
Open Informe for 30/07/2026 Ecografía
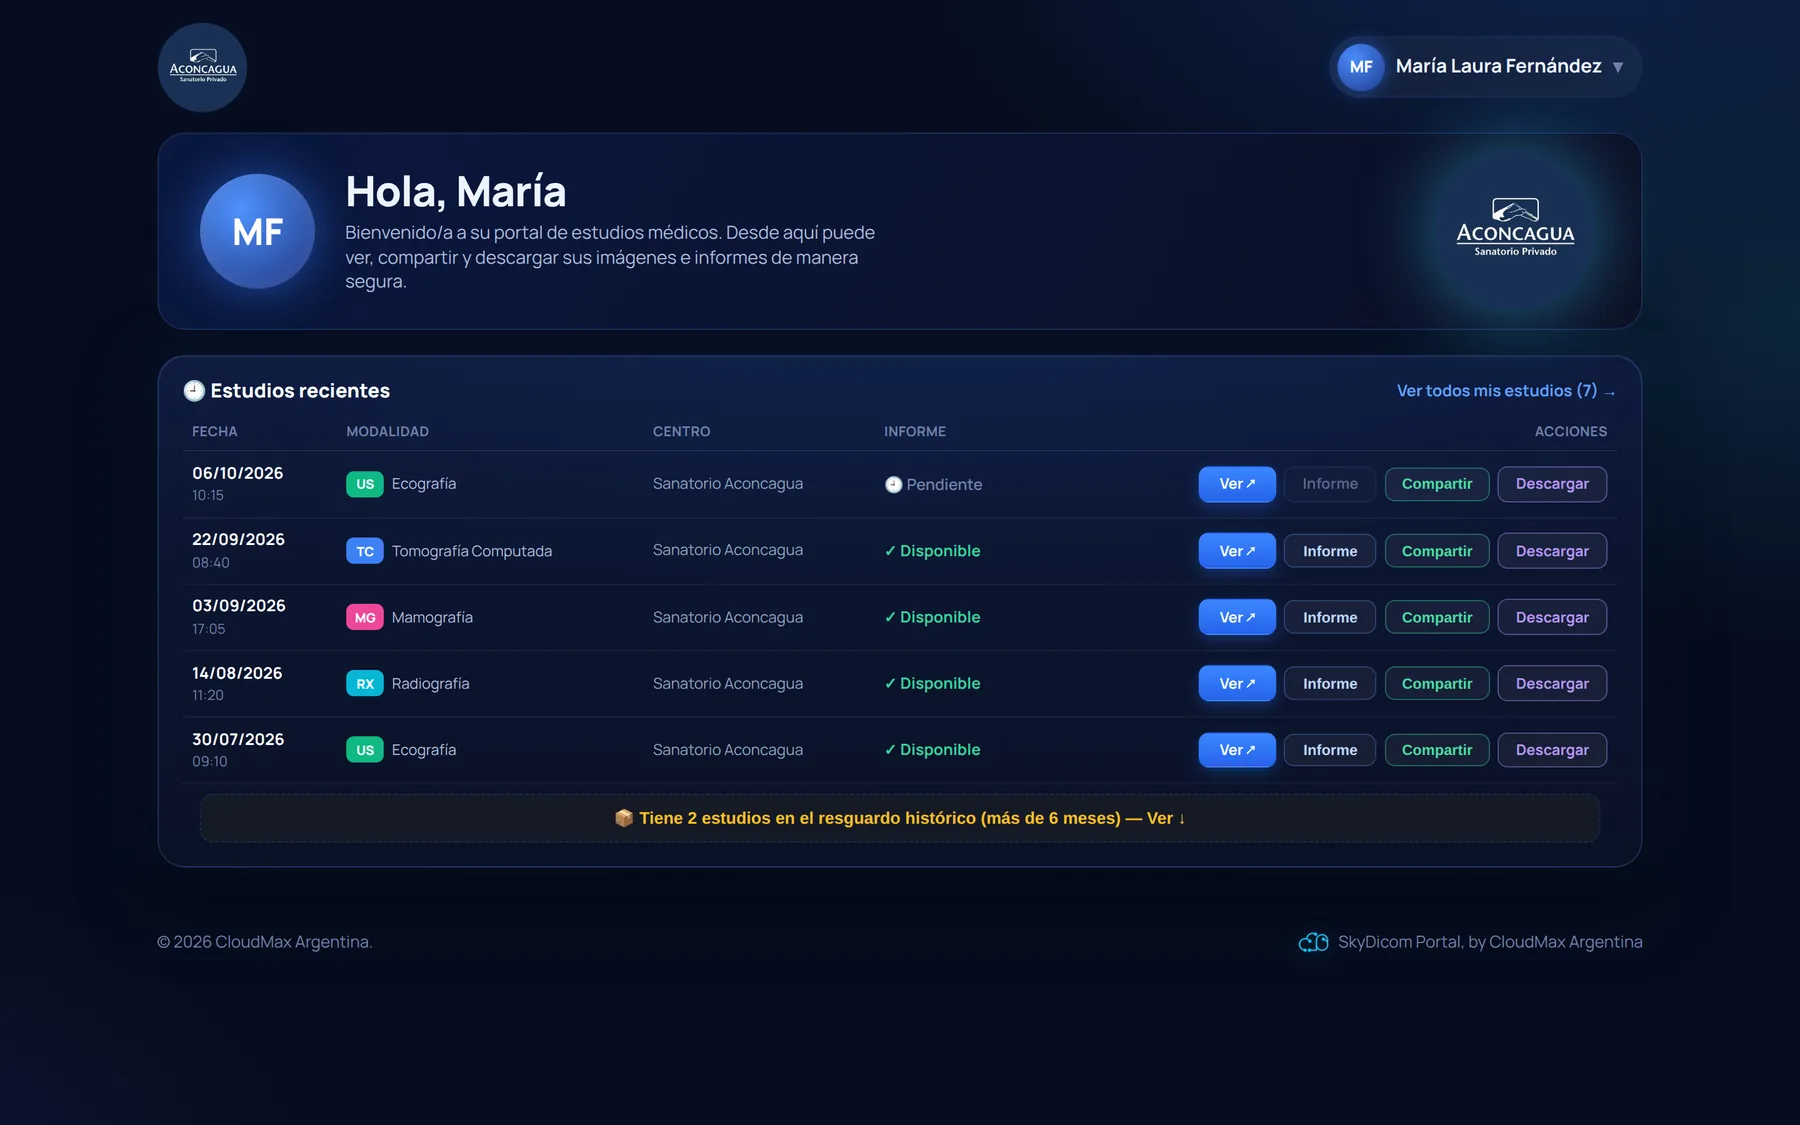[1330, 750]
